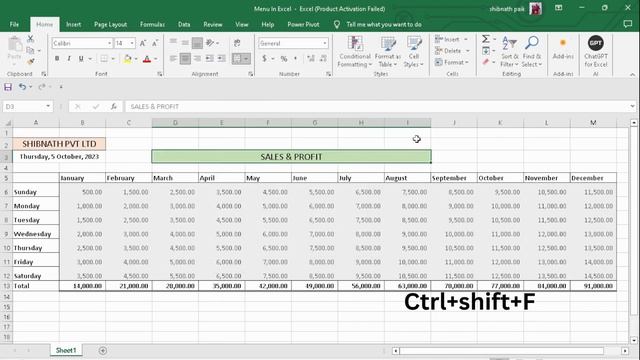Expand the Merge & Center dropdown arrow

(246, 59)
